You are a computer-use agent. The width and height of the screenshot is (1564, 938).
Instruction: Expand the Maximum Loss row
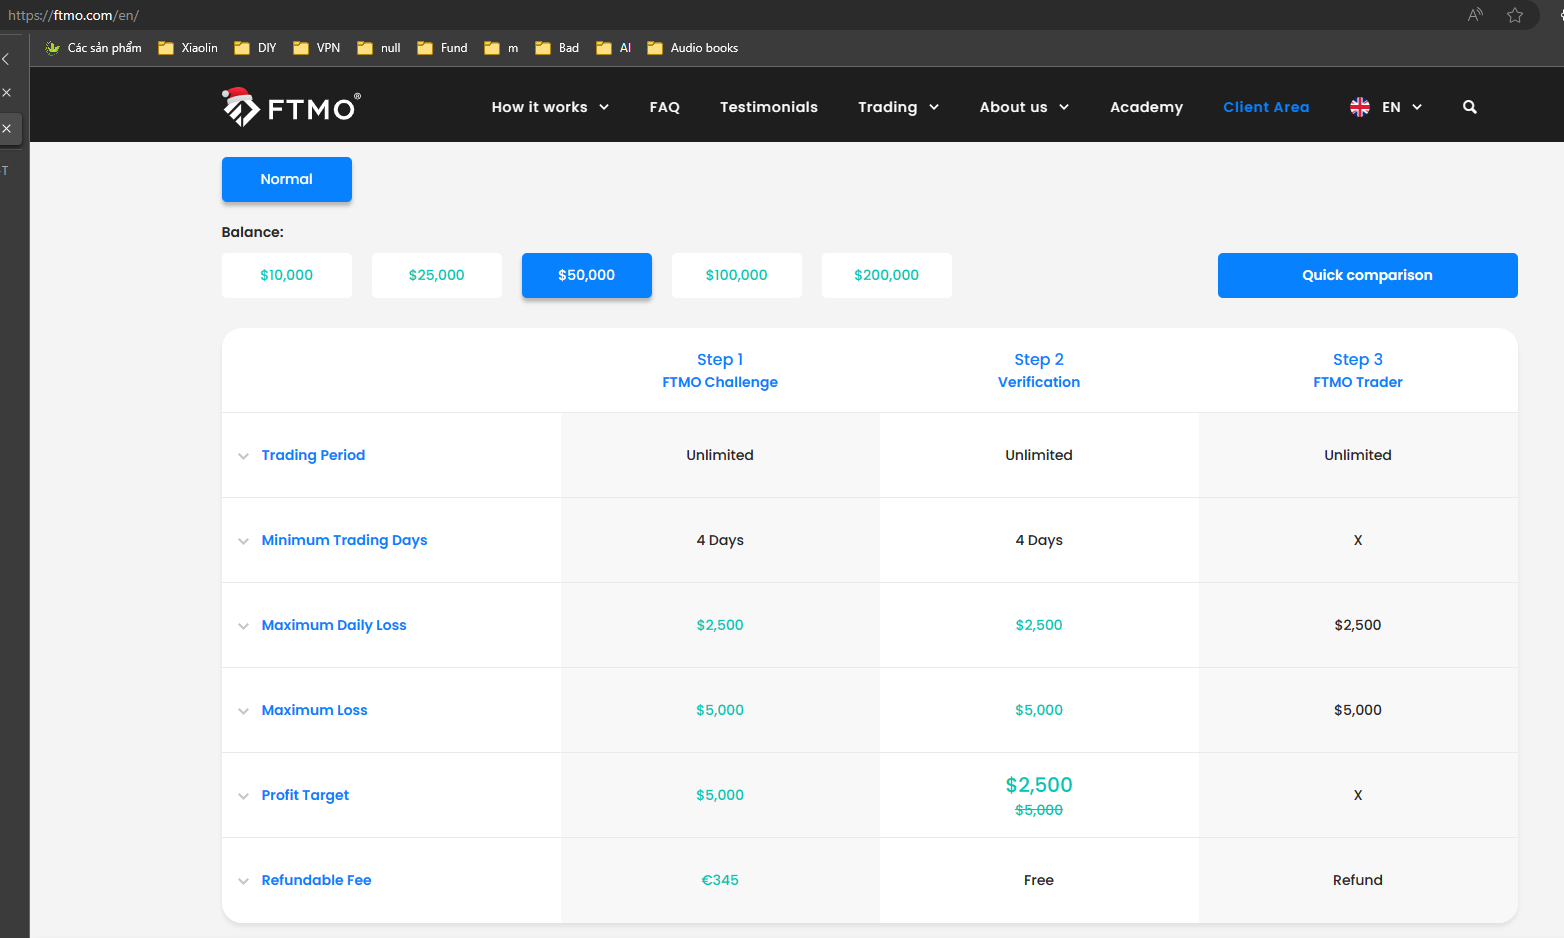pos(243,711)
